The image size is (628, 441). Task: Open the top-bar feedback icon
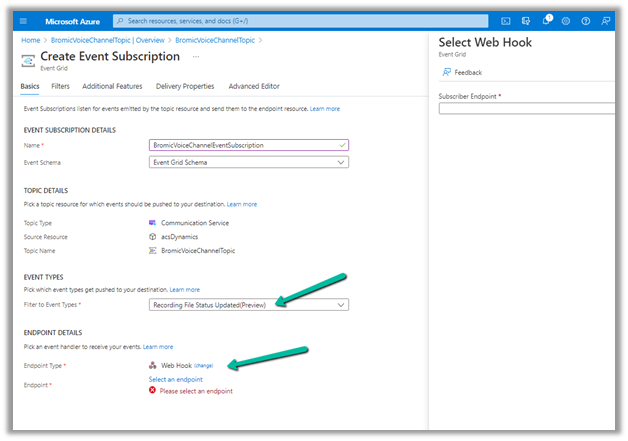click(606, 20)
